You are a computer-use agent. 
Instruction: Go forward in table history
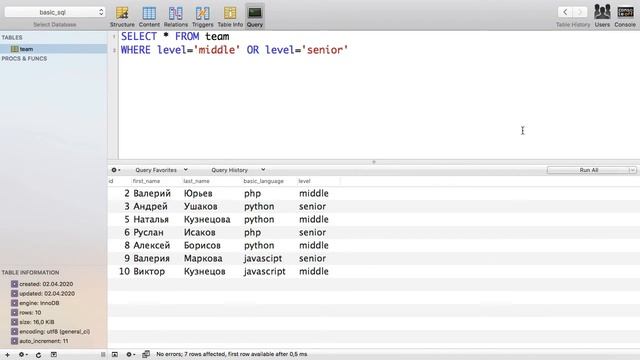click(x=580, y=12)
